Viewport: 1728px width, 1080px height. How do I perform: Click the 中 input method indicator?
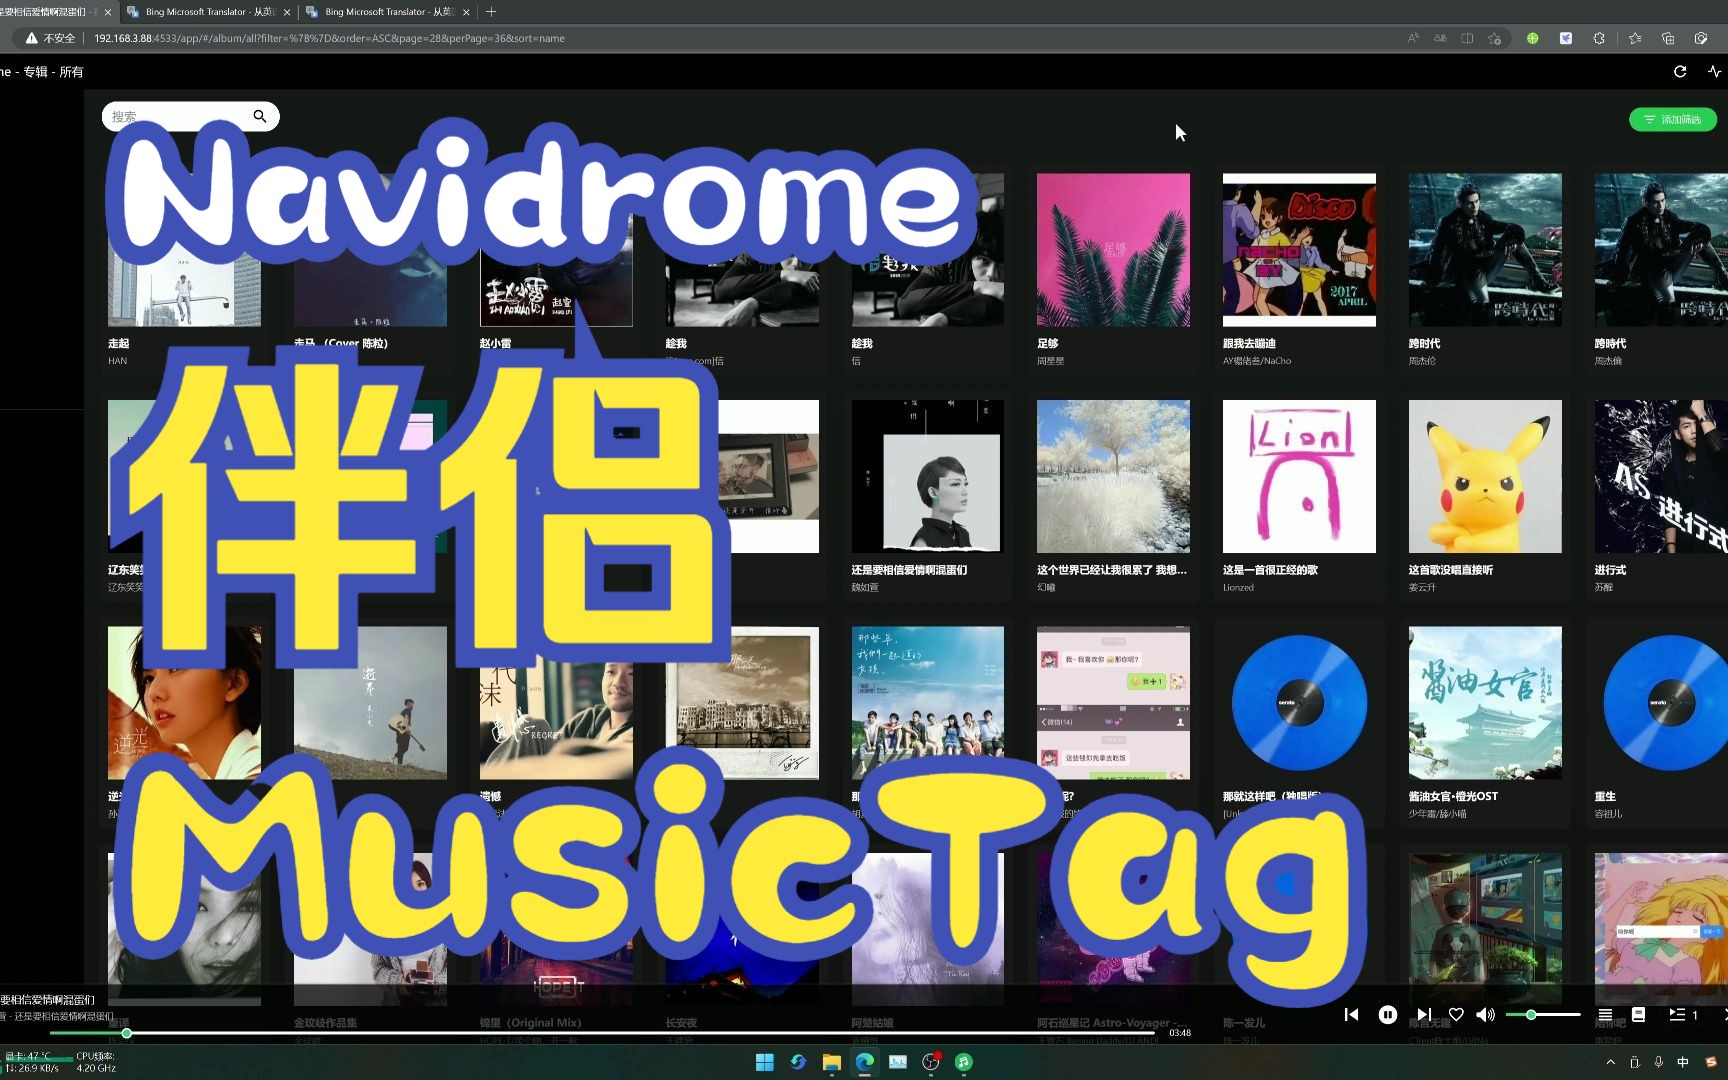(1683, 1062)
